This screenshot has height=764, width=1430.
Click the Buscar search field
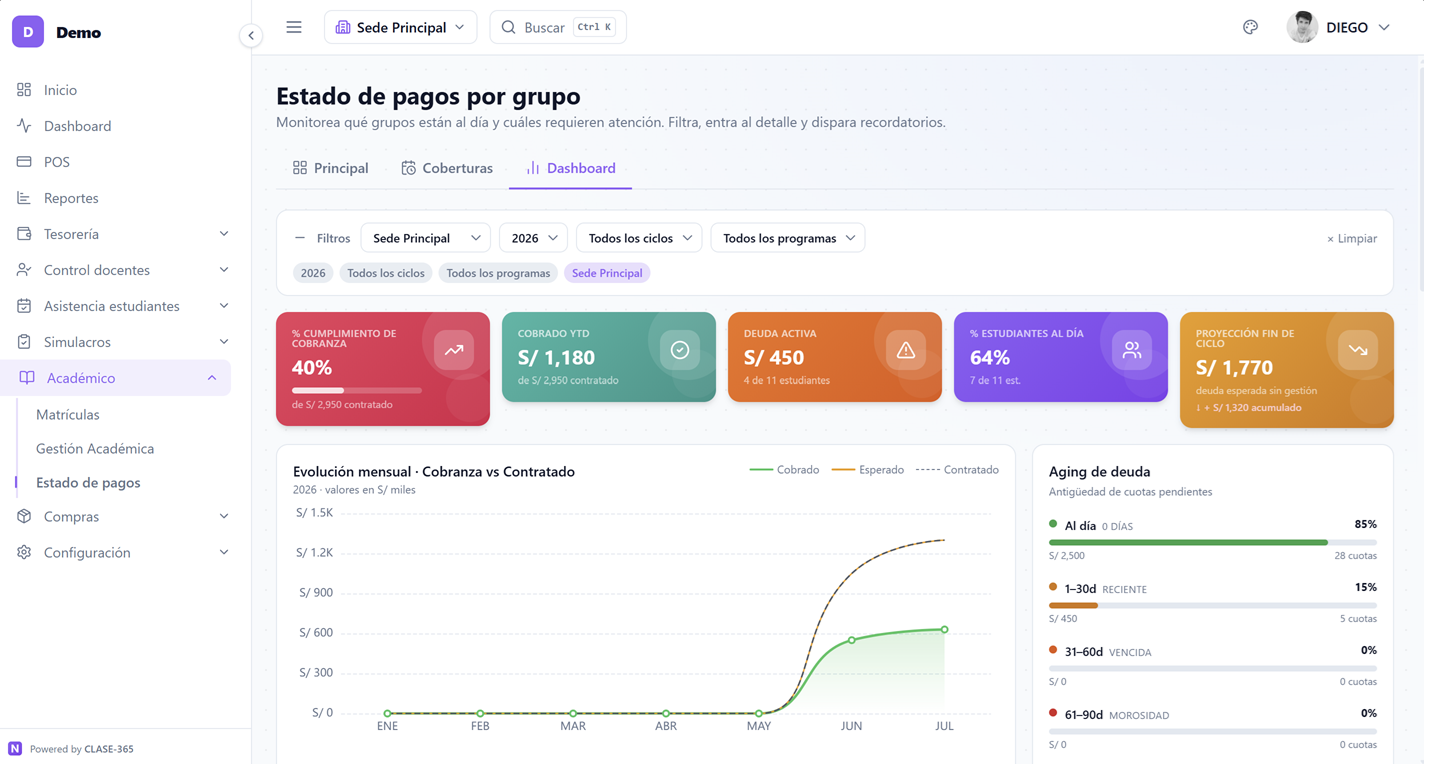click(558, 27)
